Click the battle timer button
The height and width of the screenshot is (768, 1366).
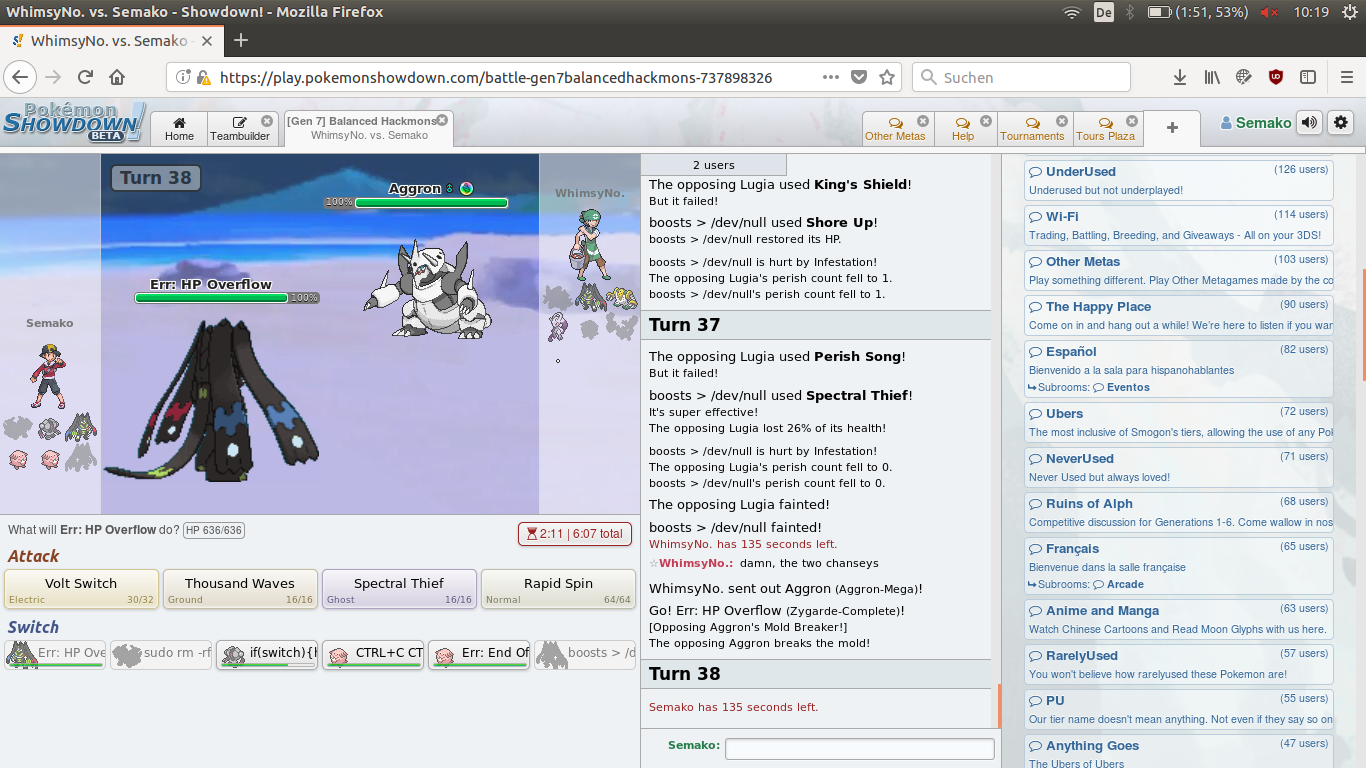[575, 534]
